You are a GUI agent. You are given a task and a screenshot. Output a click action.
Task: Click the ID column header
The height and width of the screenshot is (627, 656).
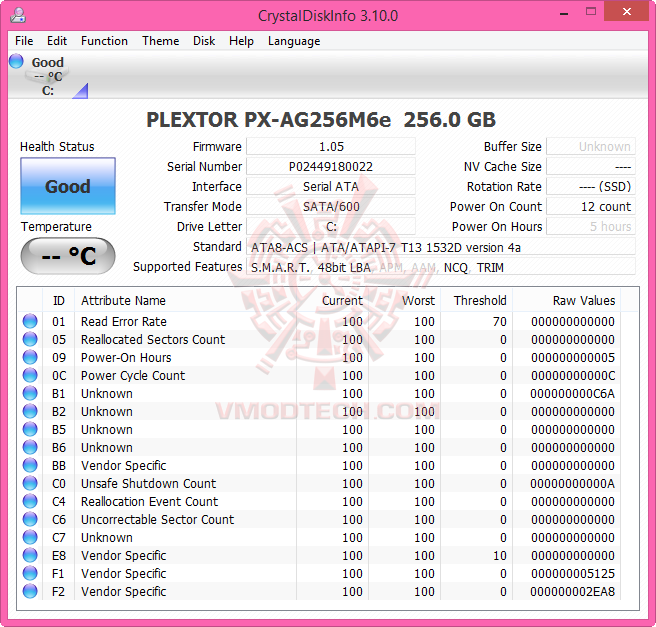click(x=59, y=300)
